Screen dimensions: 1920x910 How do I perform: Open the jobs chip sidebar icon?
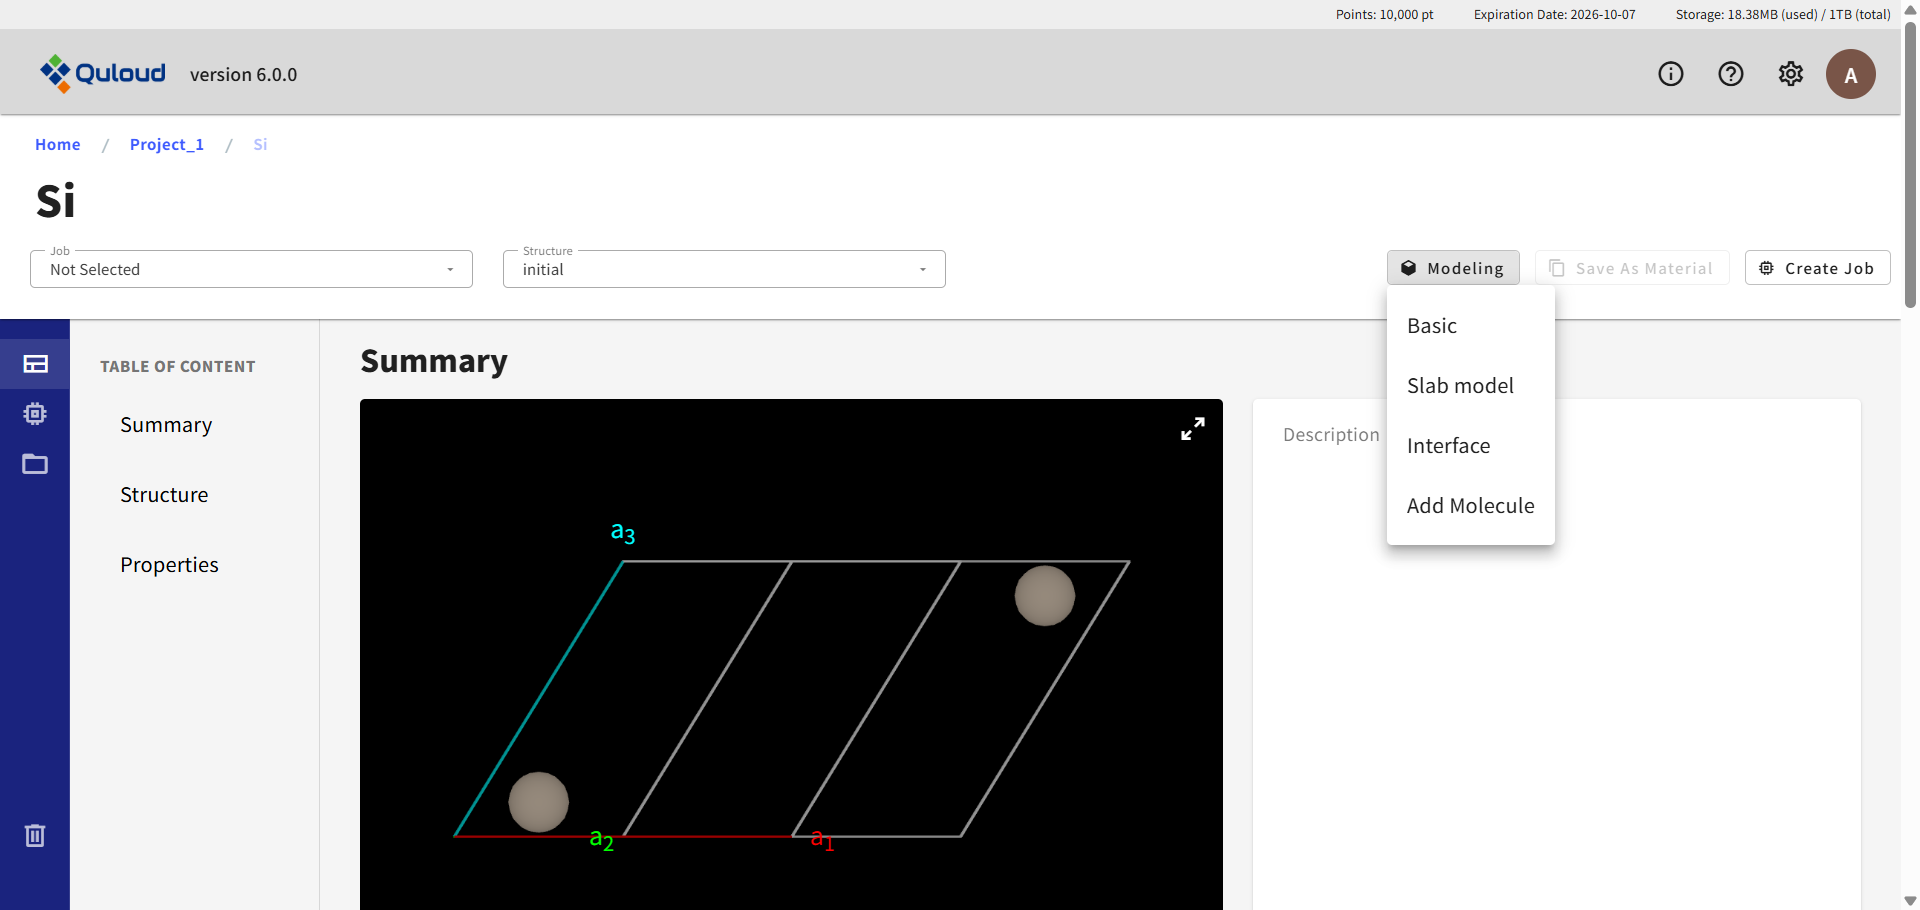click(35, 414)
